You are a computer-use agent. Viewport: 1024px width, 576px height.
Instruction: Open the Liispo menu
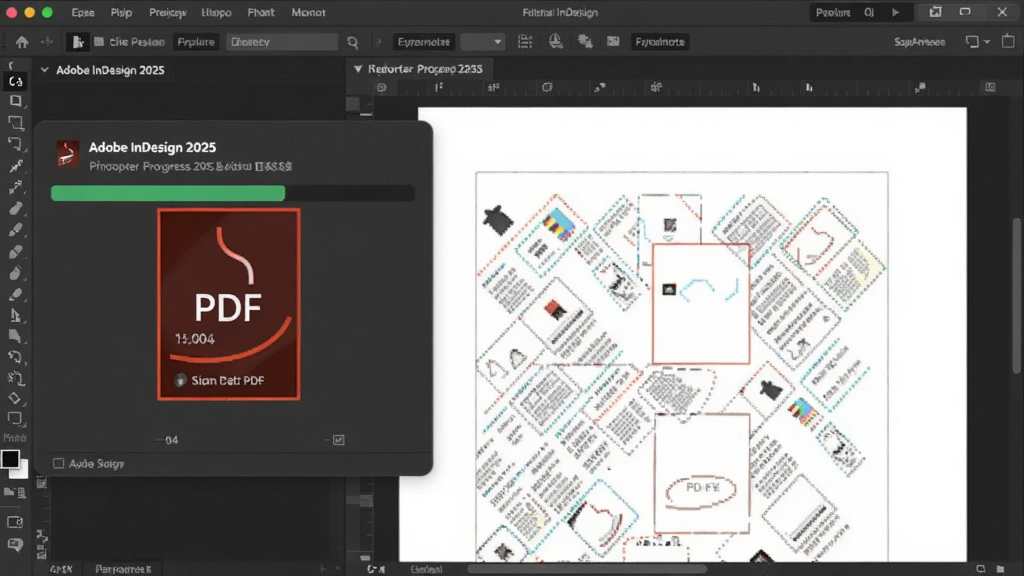216,12
